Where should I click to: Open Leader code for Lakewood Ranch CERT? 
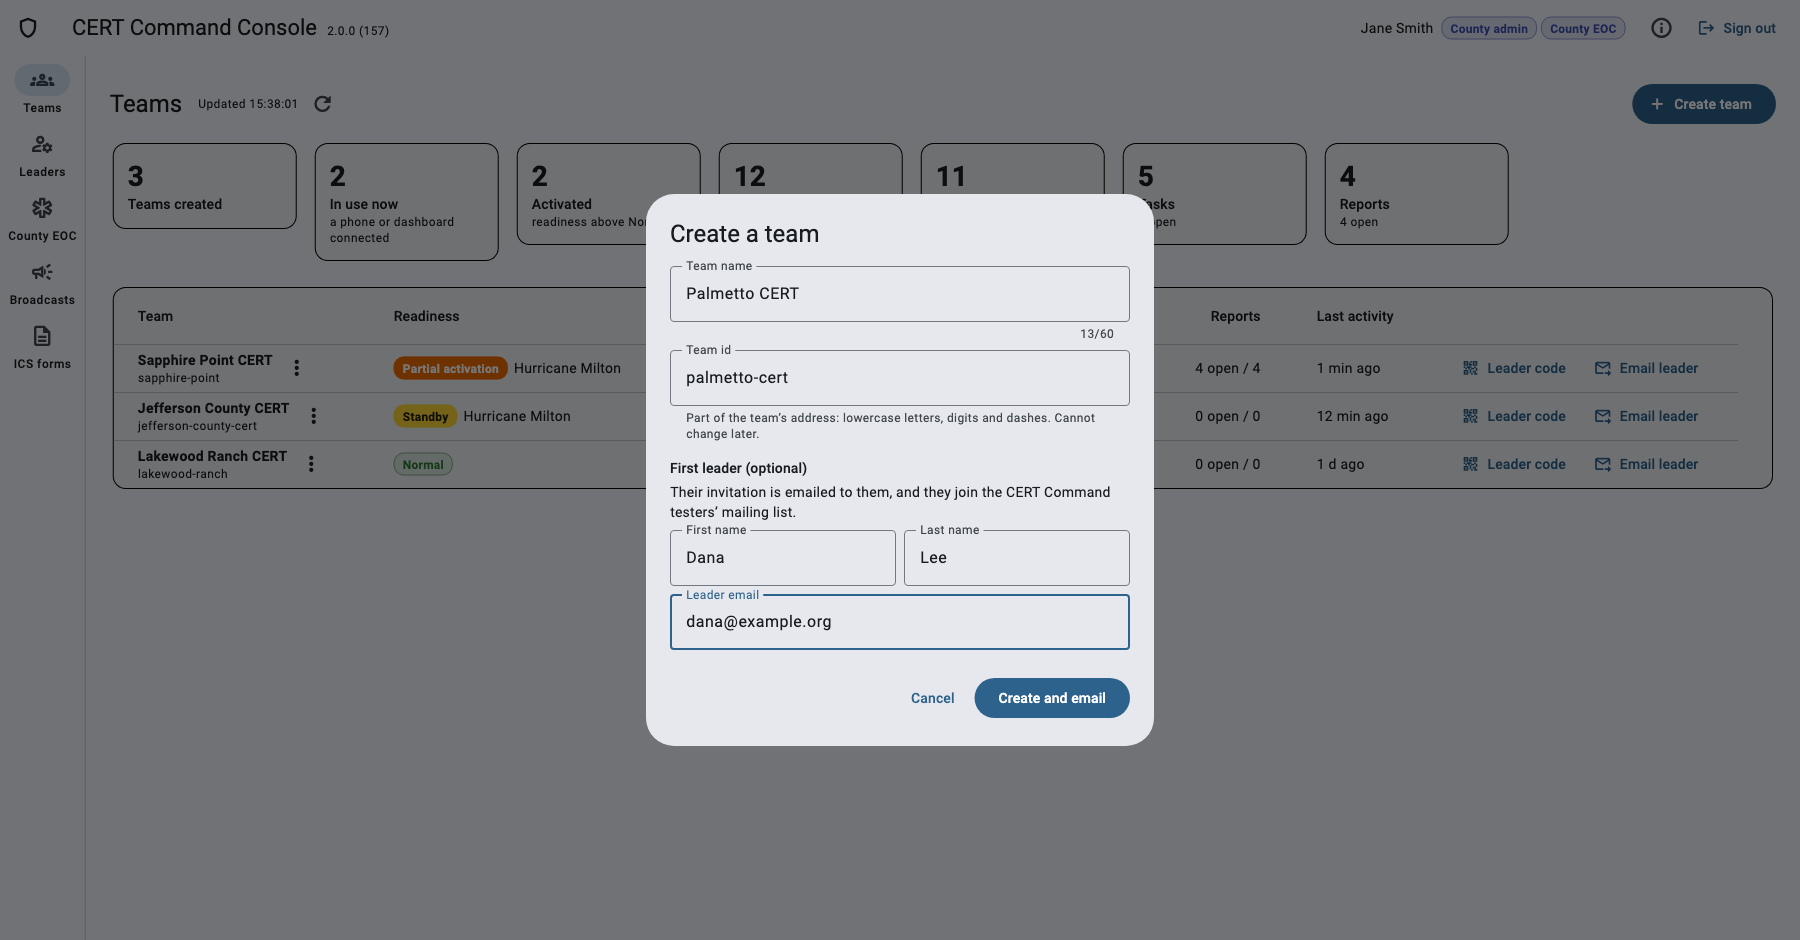coord(1514,464)
